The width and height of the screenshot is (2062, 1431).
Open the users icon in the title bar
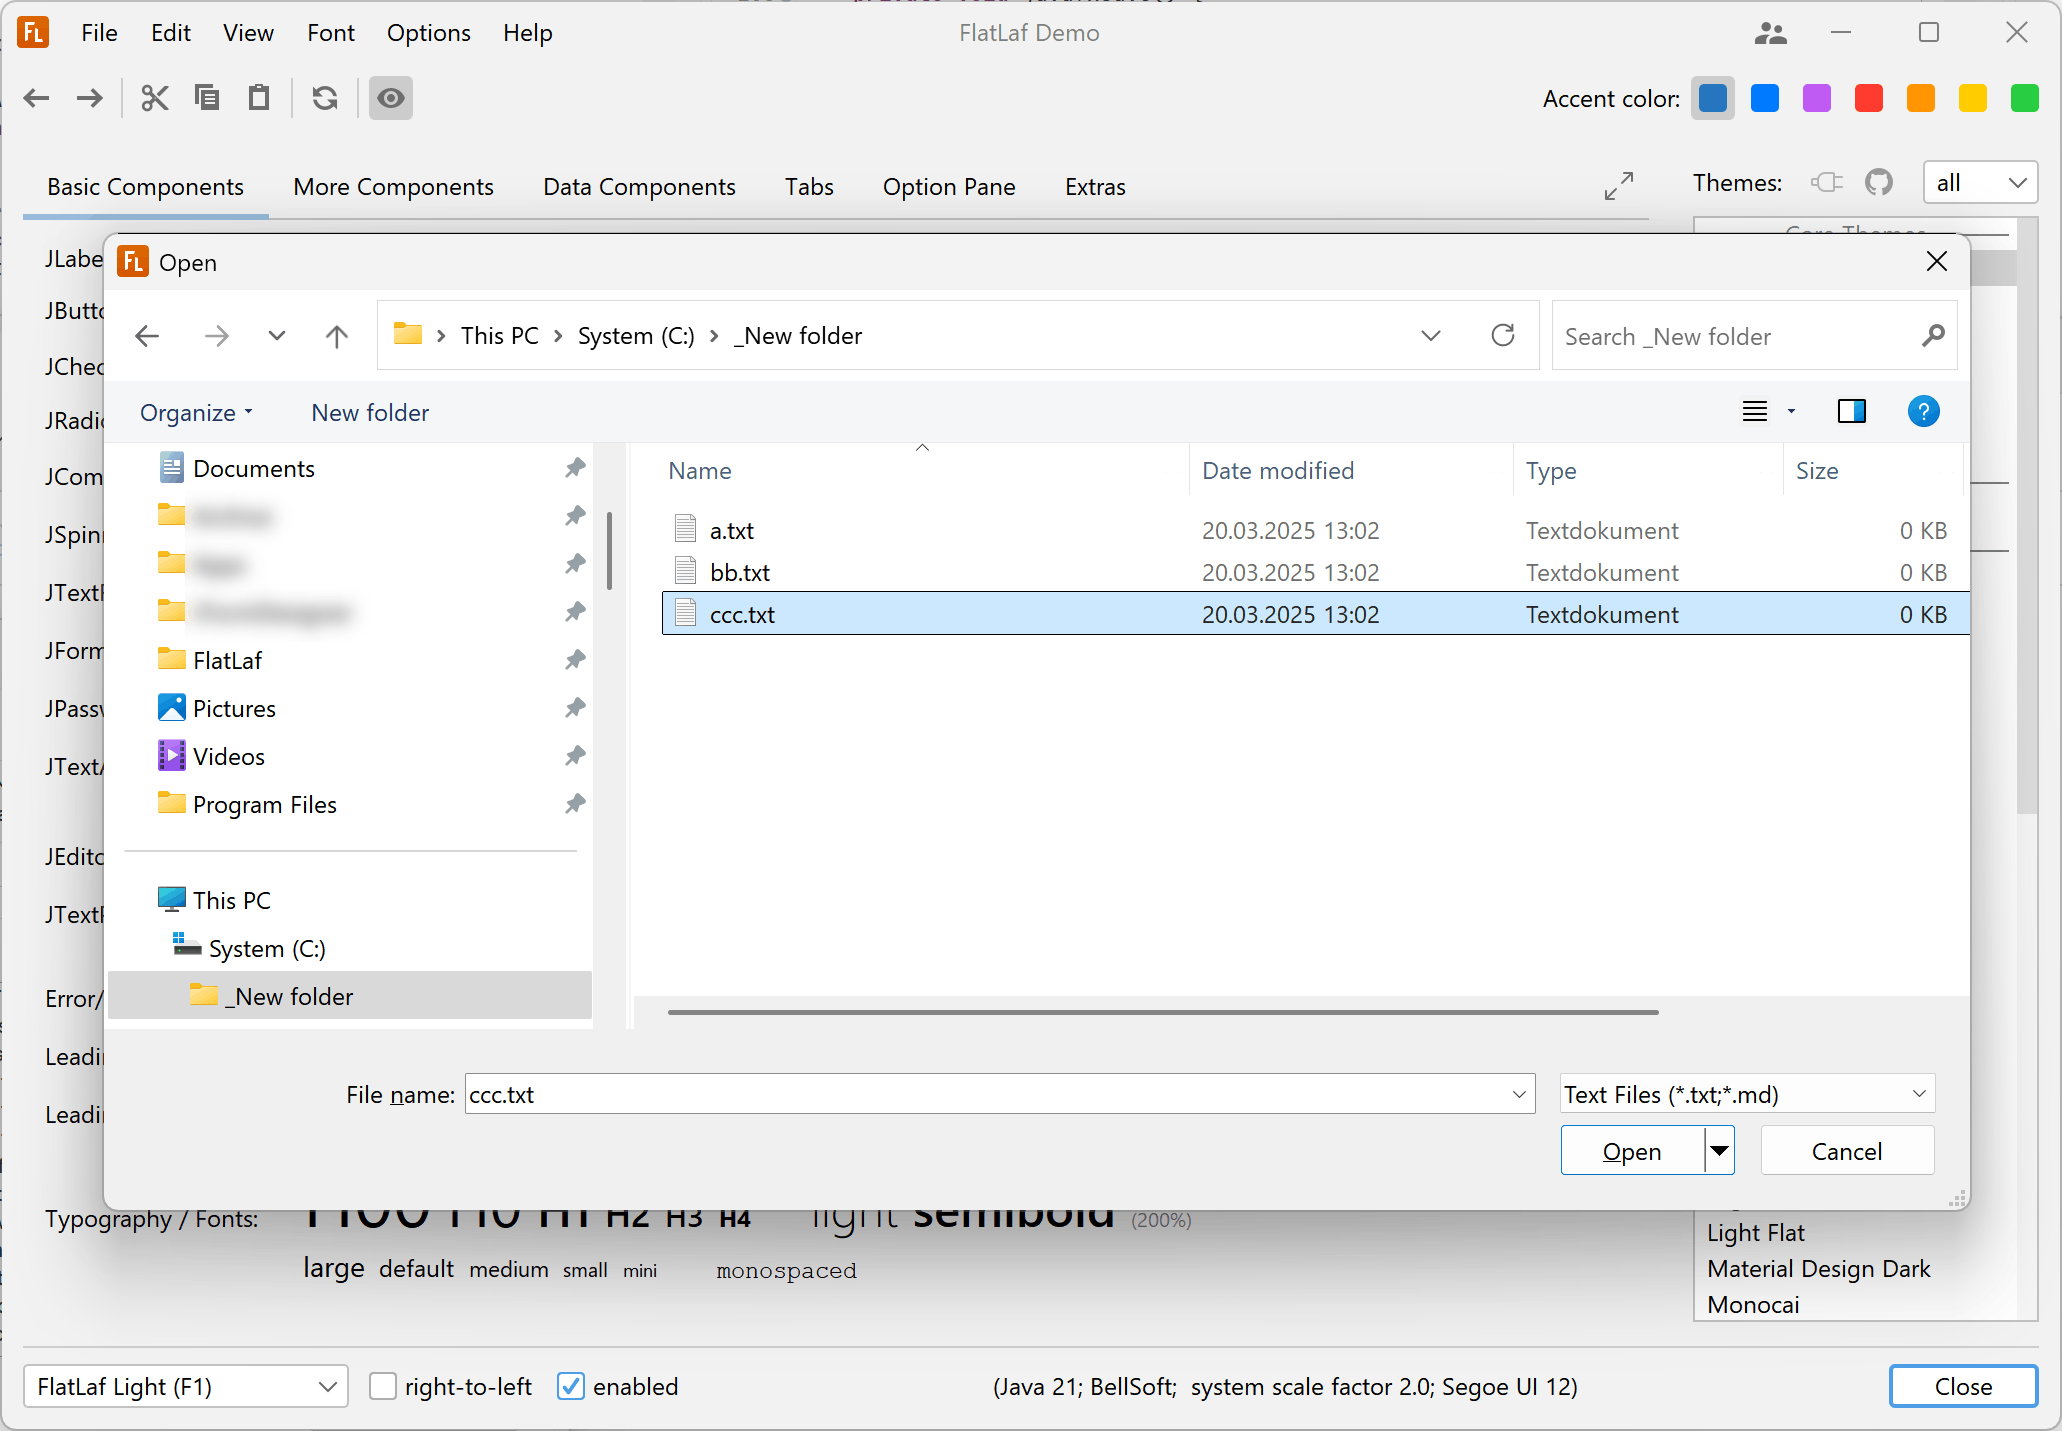tap(1770, 33)
